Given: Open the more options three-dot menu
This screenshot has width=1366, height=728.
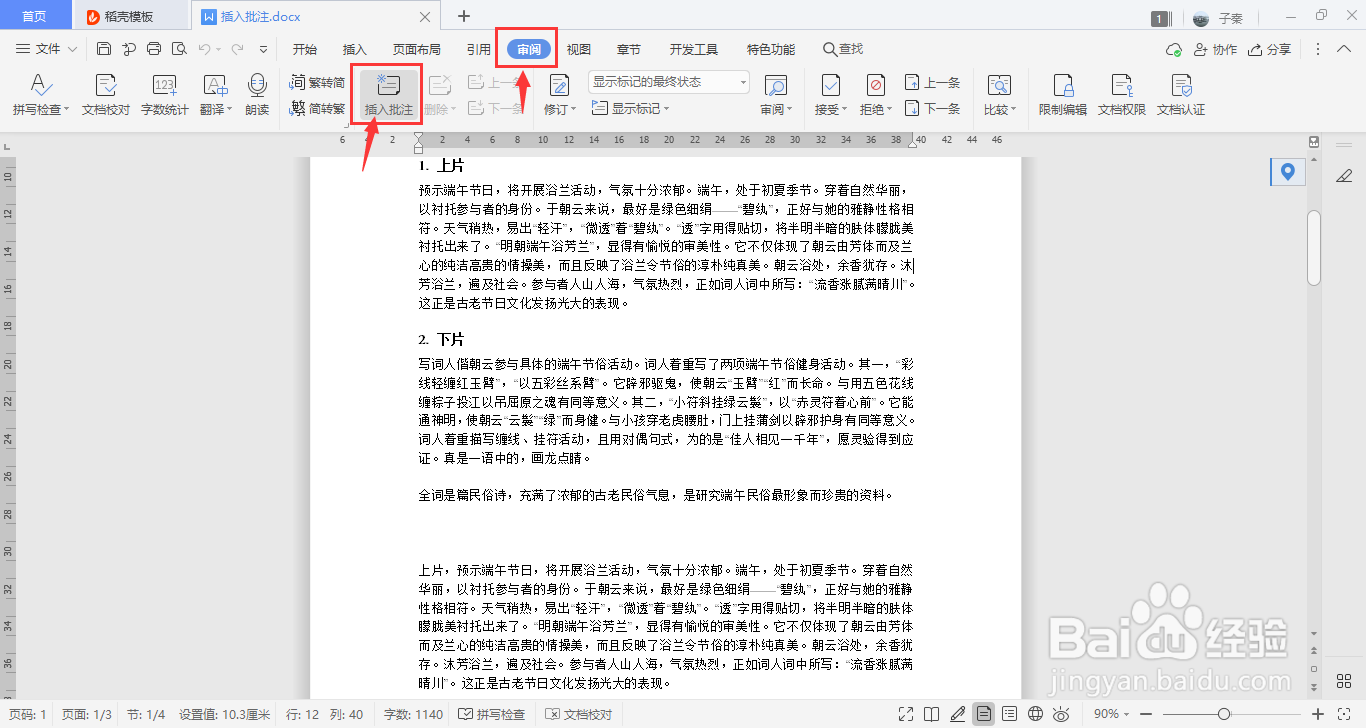Looking at the screenshot, I should click(x=1318, y=49).
